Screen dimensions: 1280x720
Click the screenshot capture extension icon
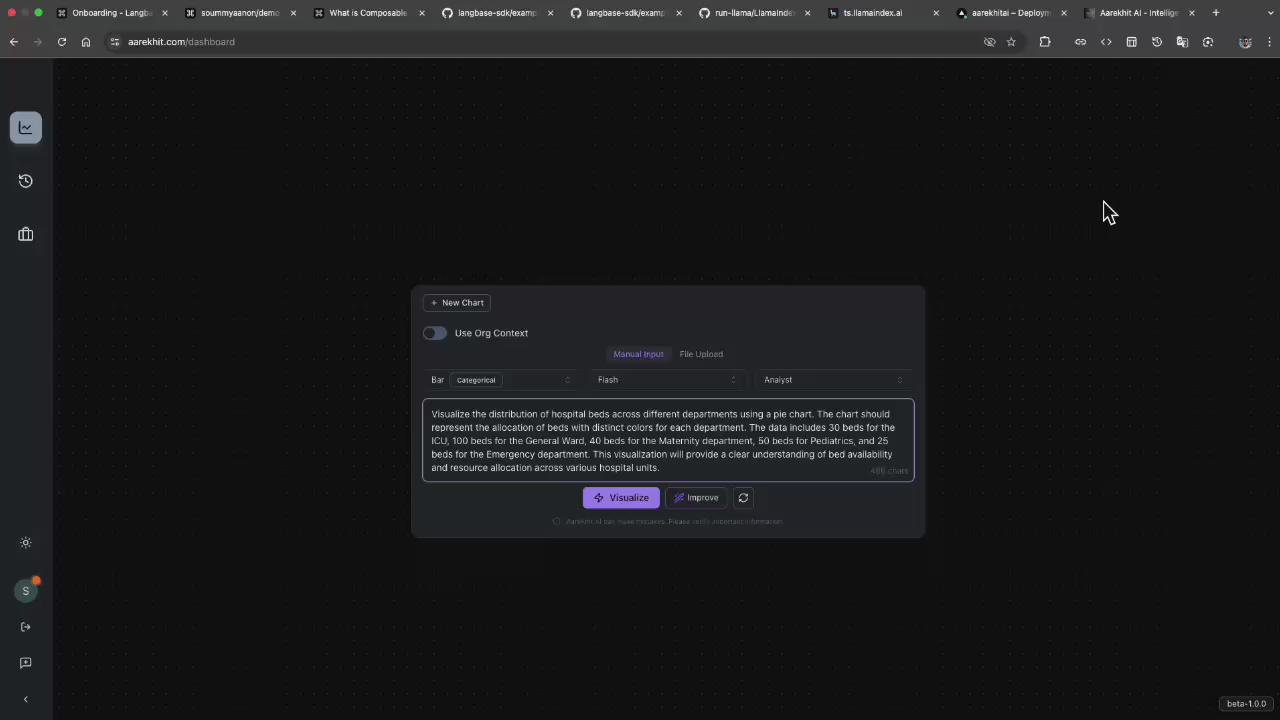[x=1208, y=42]
